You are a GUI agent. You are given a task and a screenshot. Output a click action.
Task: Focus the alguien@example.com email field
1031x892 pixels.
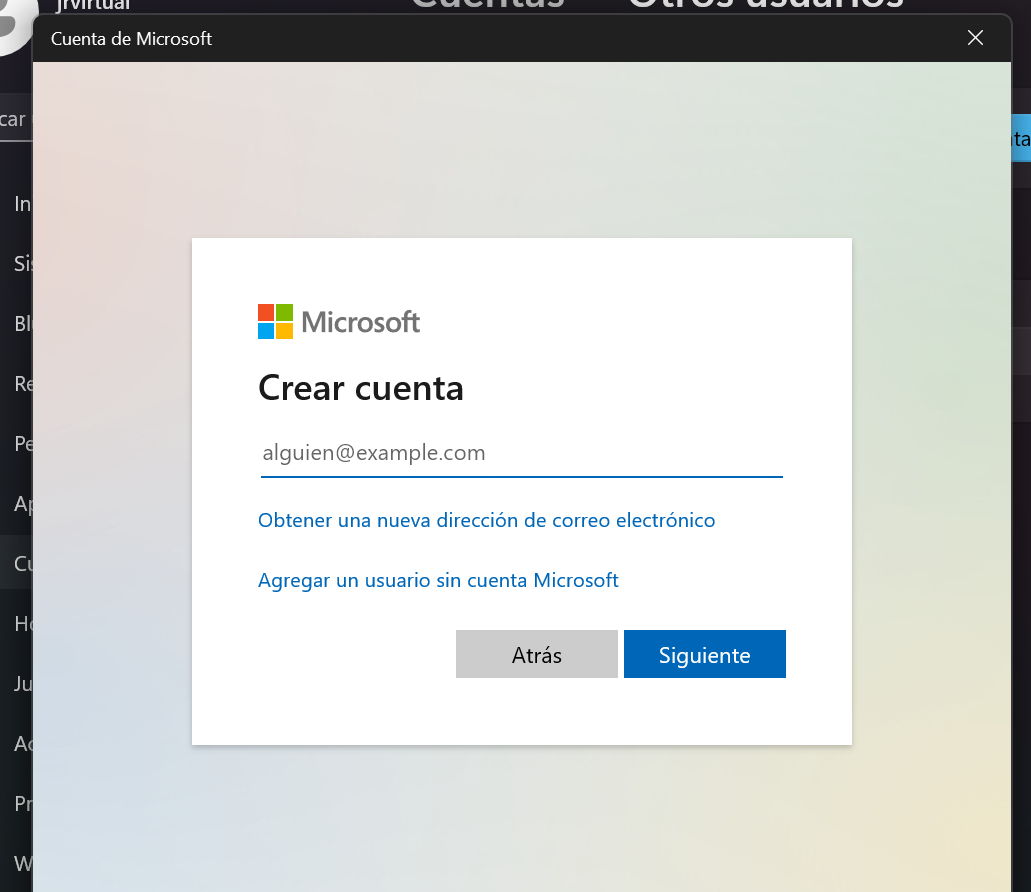coord(520,453)
